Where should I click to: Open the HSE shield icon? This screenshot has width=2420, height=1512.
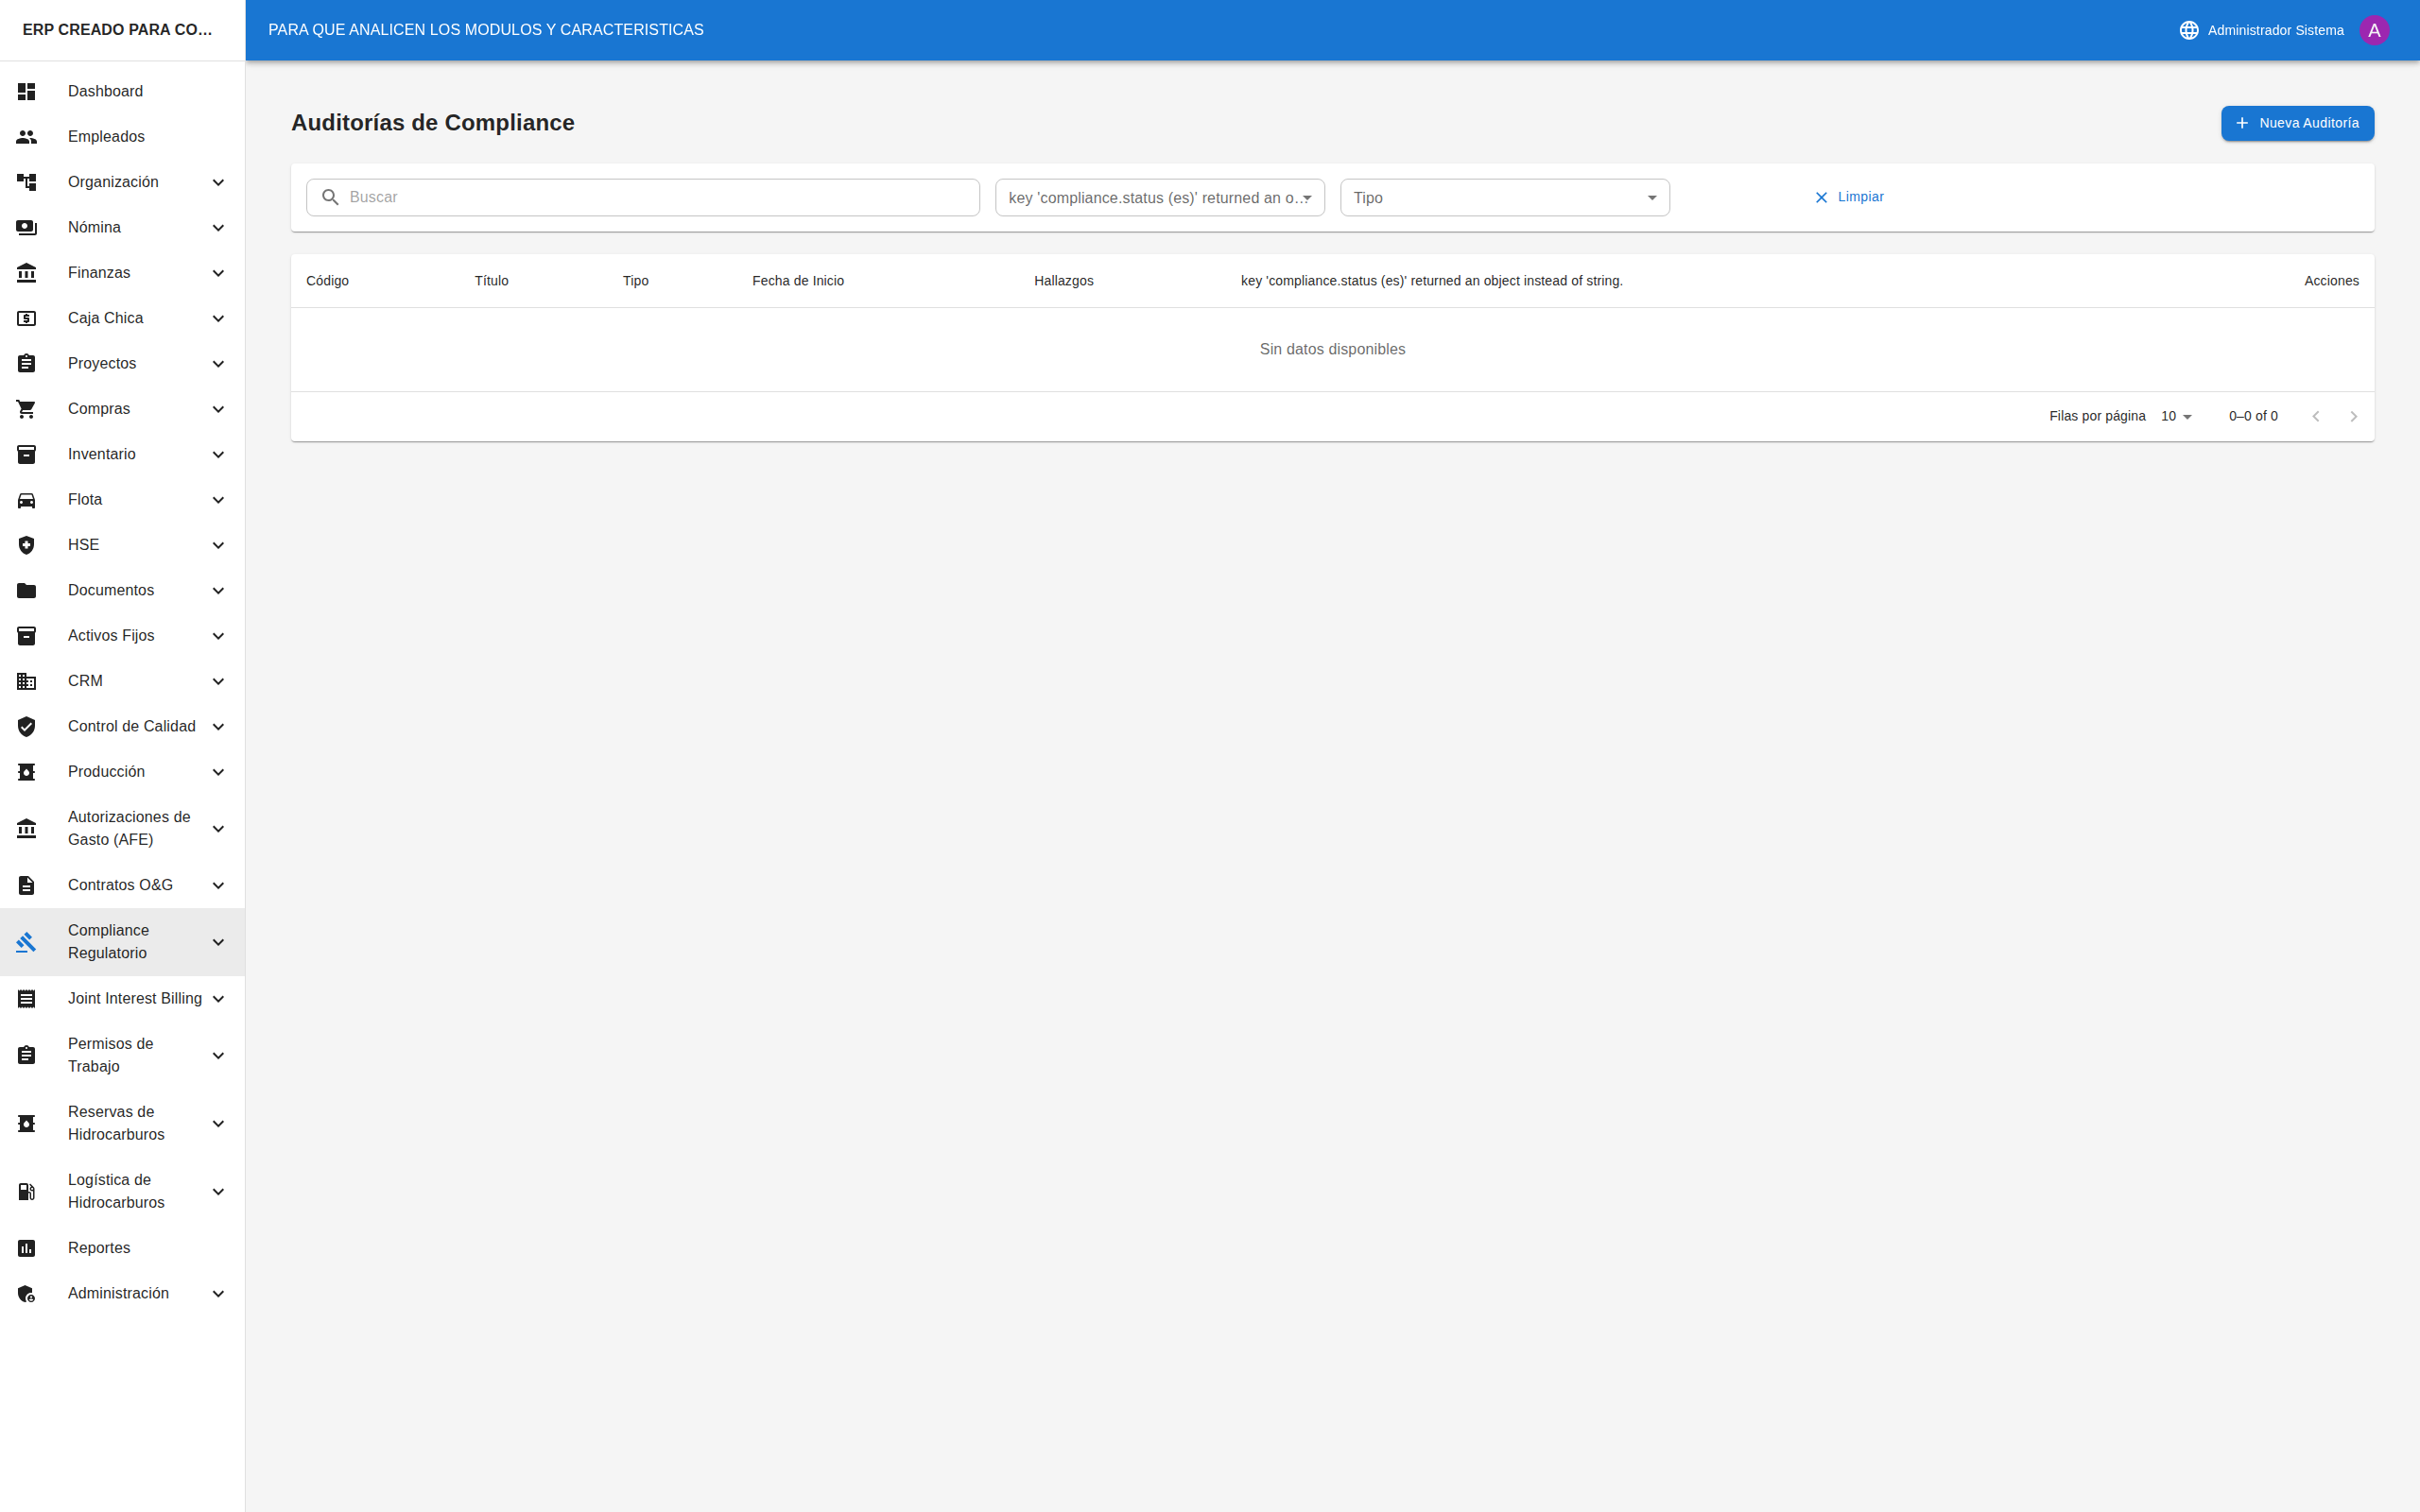(26, 544)
